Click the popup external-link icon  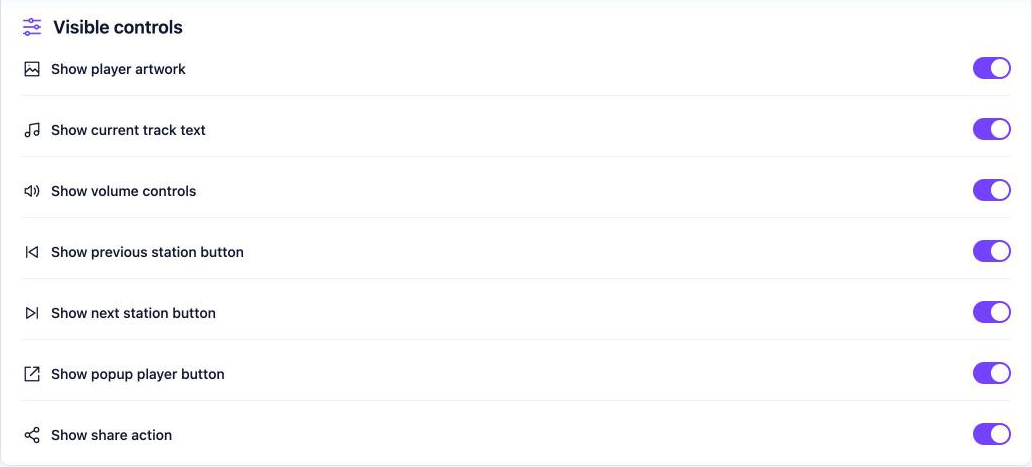point(32,374)
